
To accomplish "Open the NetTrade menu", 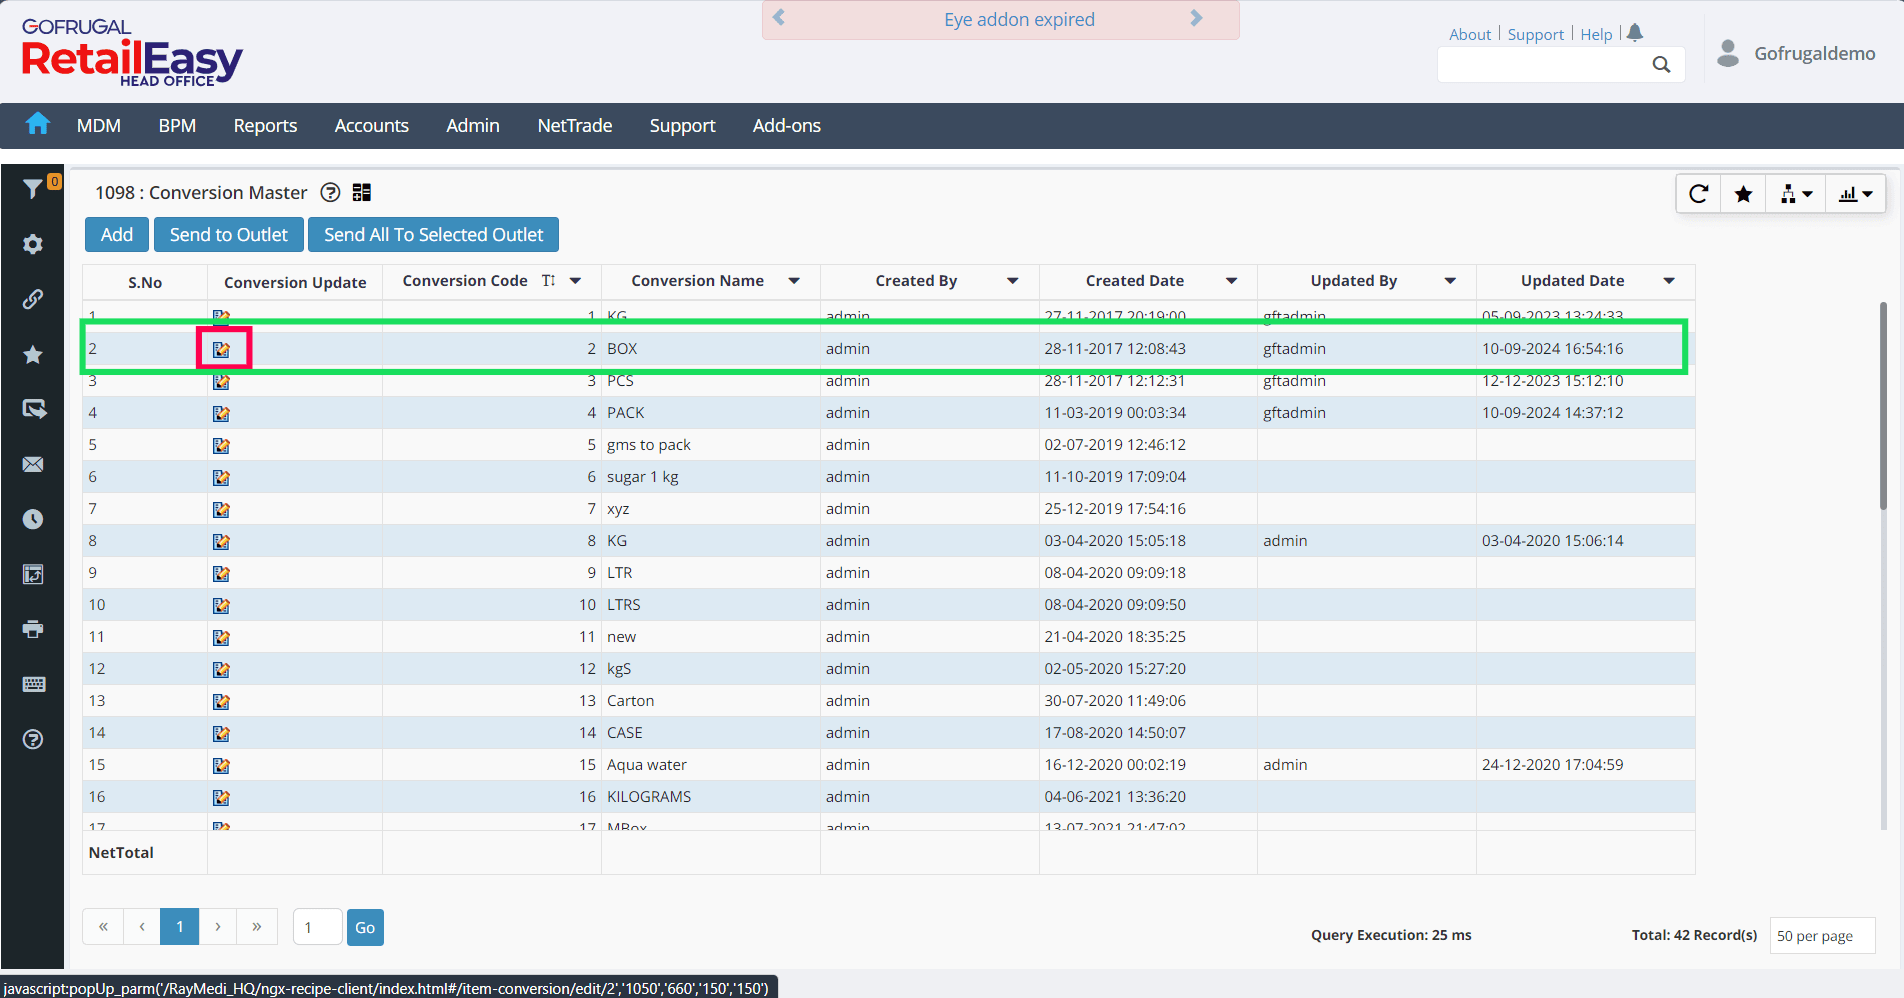I will click(x=574, y=126).
